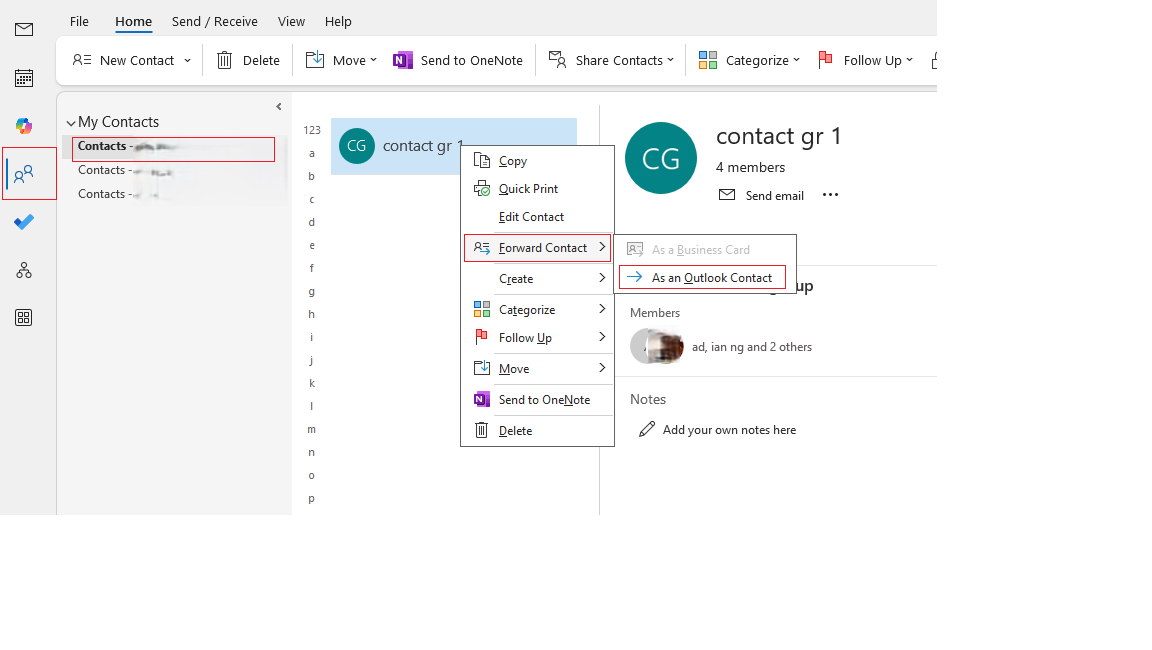
Task: Click Delete in the ribbon
Action: (248, 60)
